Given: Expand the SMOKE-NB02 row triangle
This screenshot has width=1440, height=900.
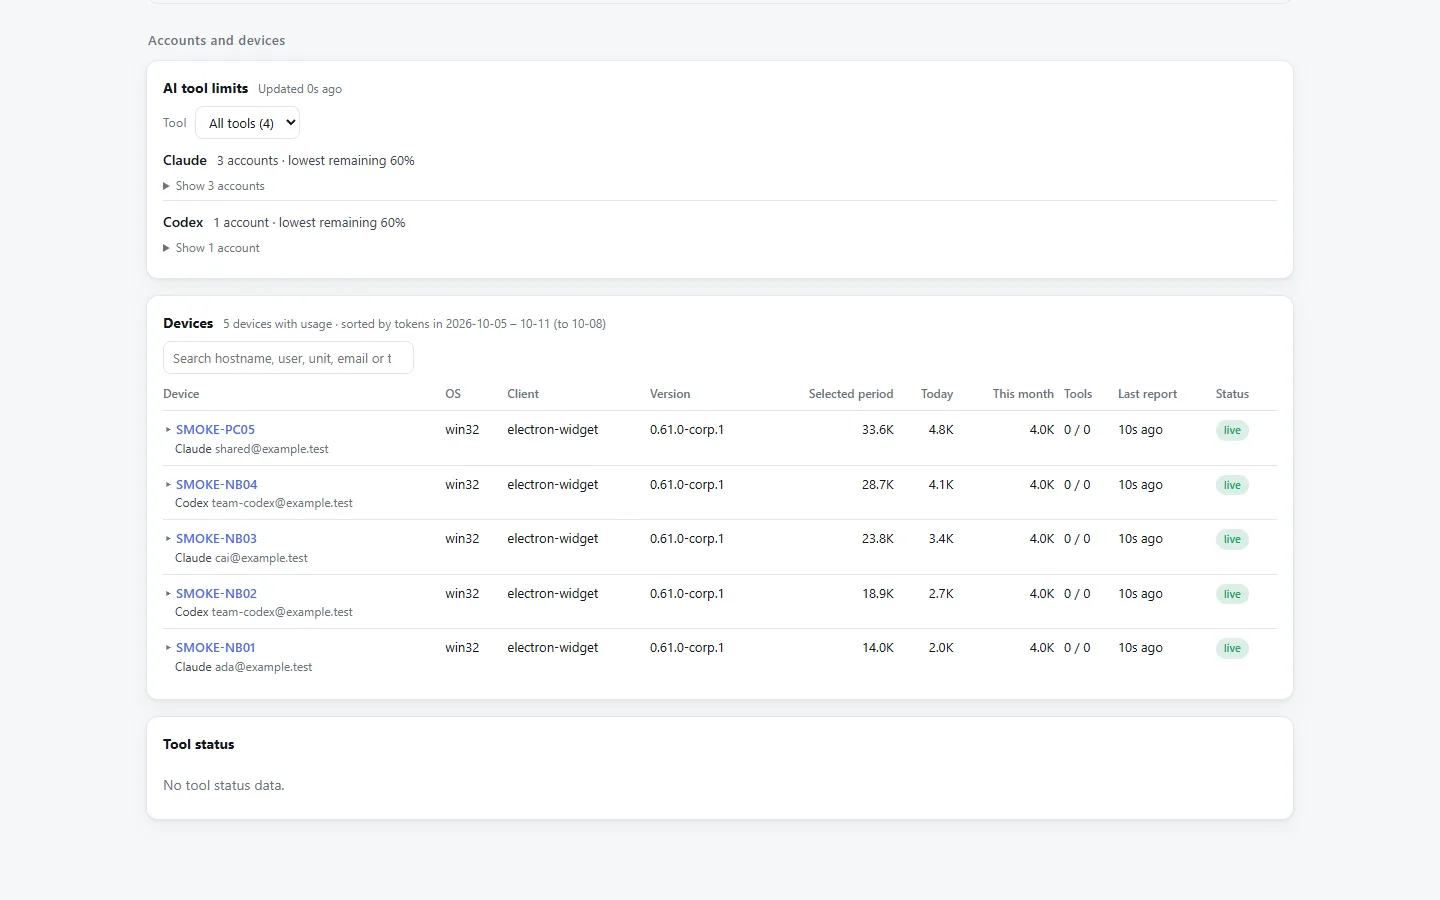Looking at the screenshot, I should coord(168,593).
